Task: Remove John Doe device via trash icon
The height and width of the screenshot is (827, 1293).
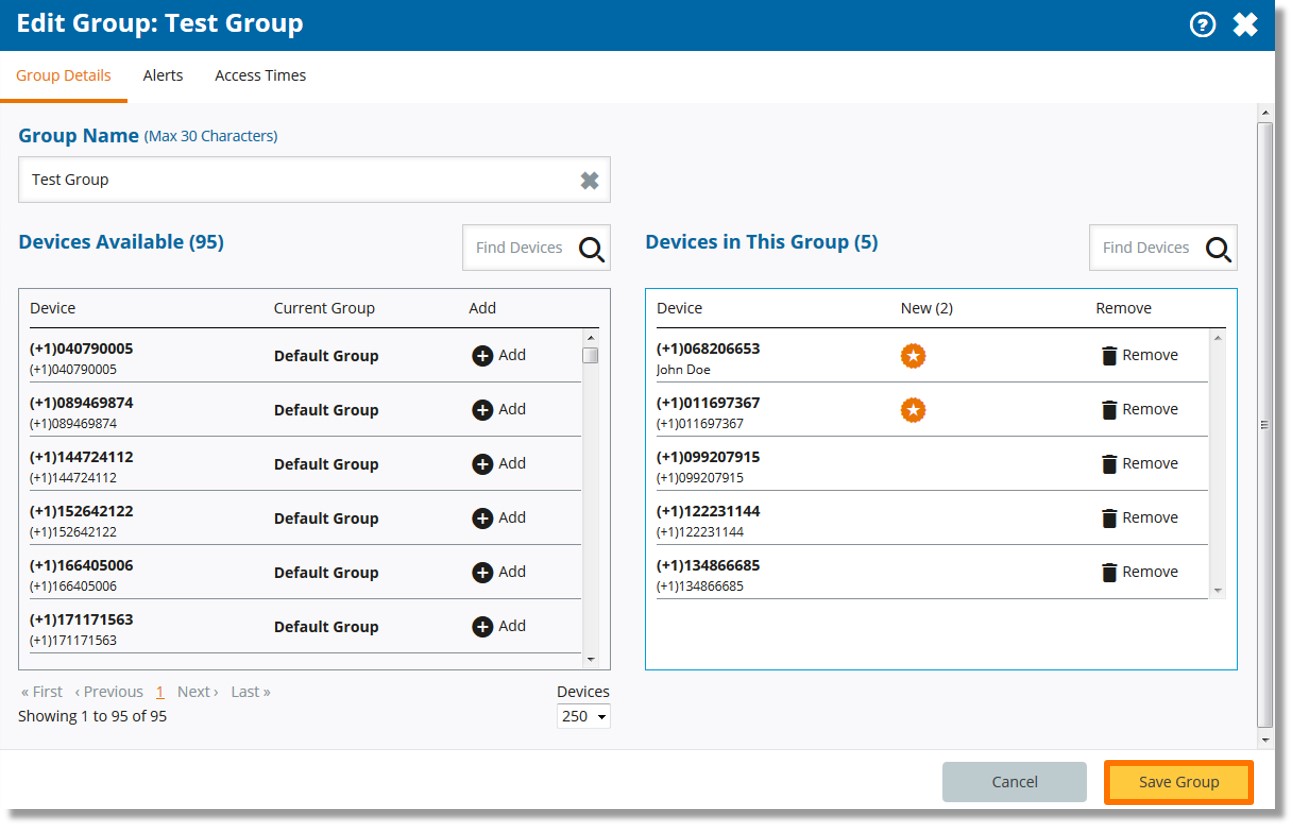Action: [1109, 355]
